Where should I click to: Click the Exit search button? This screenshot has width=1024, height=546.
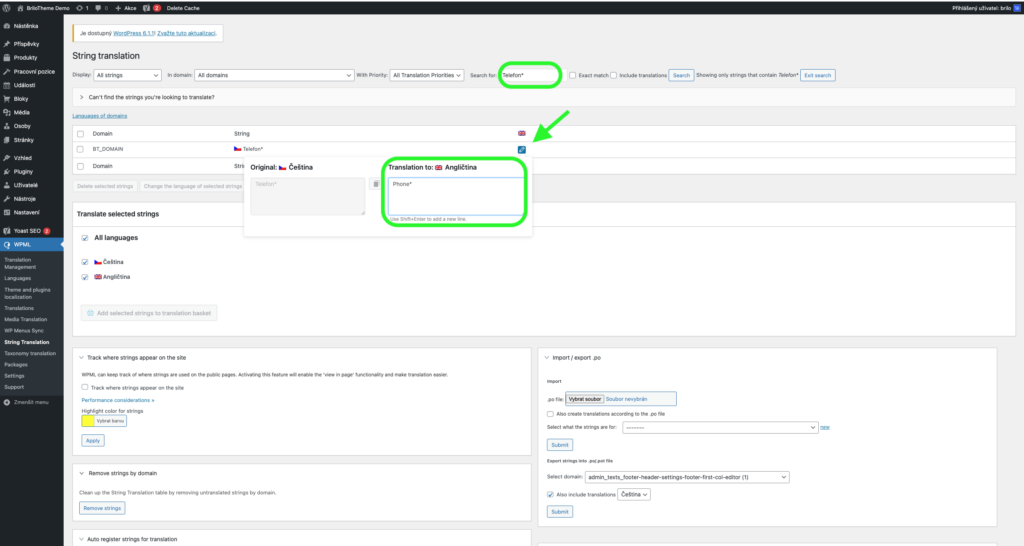click(816, 75)
